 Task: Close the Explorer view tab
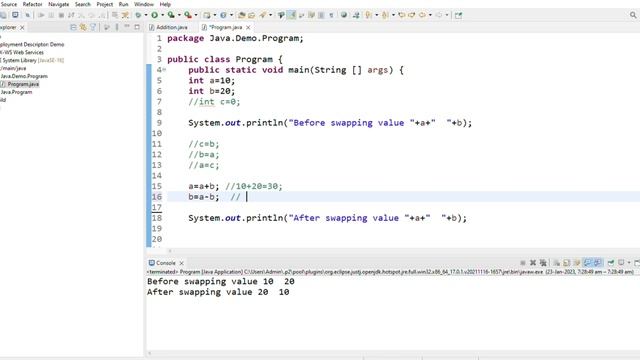[22, 27]
